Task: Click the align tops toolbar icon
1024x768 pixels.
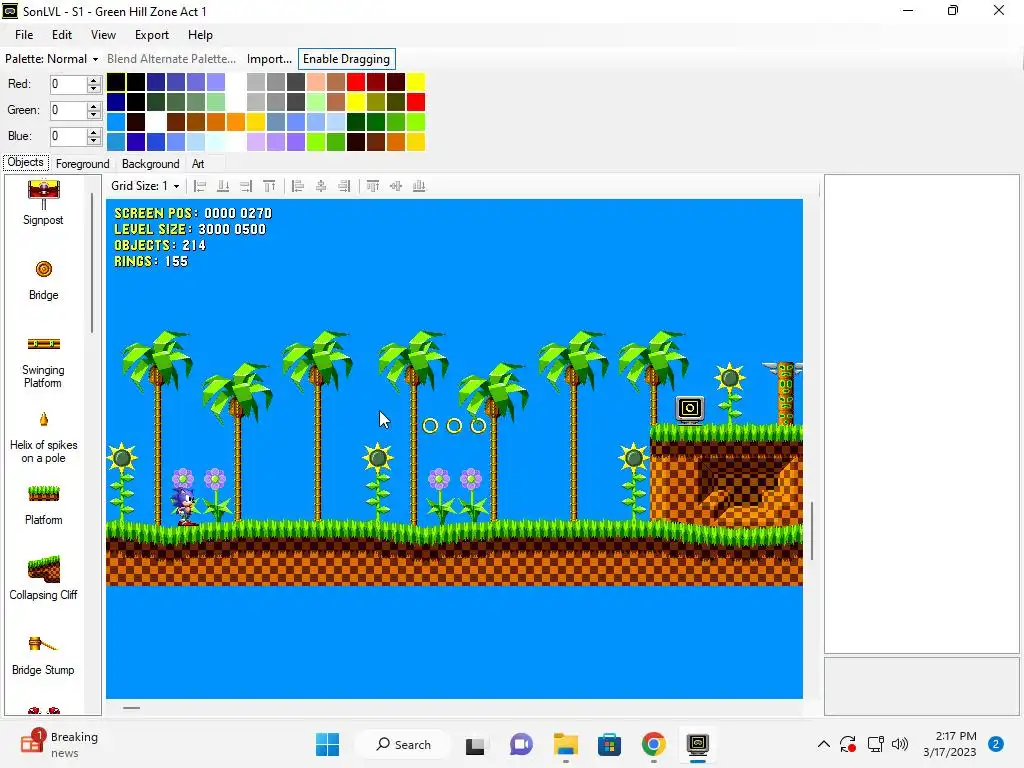Action: tap(373, 186)
